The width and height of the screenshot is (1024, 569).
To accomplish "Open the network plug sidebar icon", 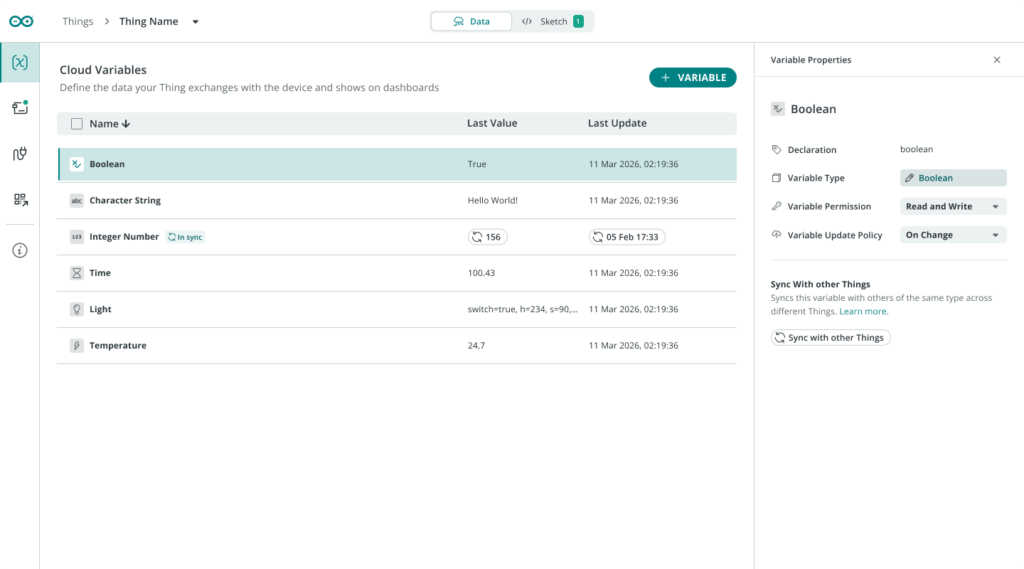I will tap(20, 153).
